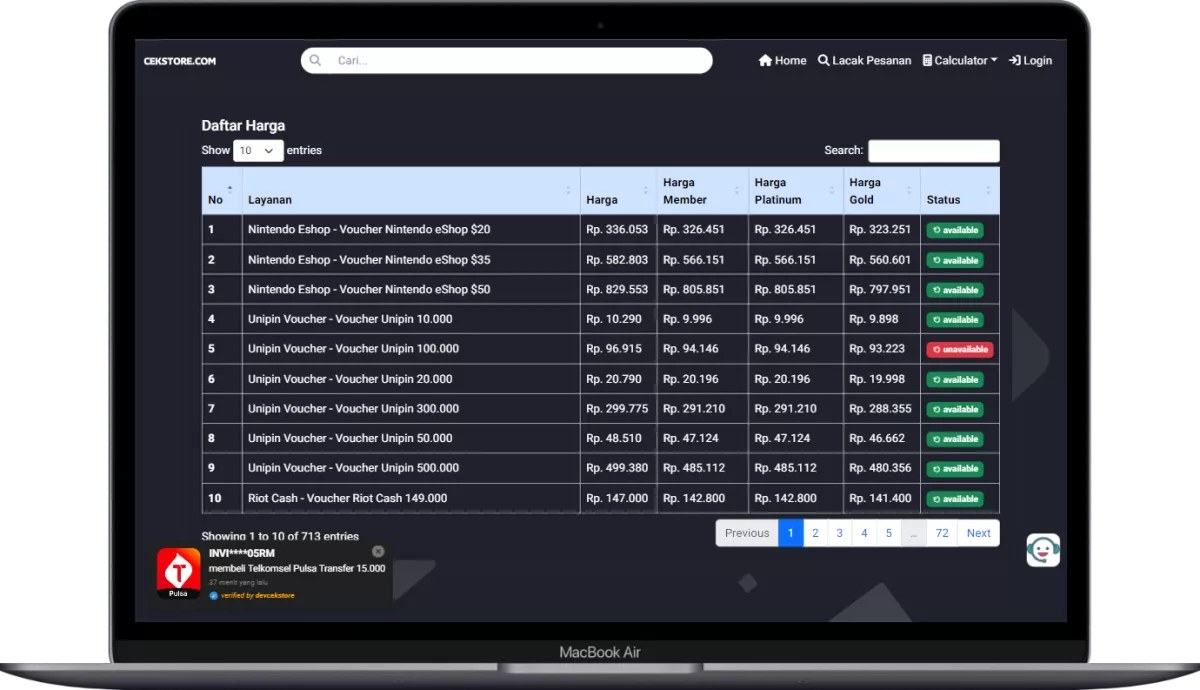
Task: Click the table Search input box
Action: pyautogui.click(x=933, y=151)
